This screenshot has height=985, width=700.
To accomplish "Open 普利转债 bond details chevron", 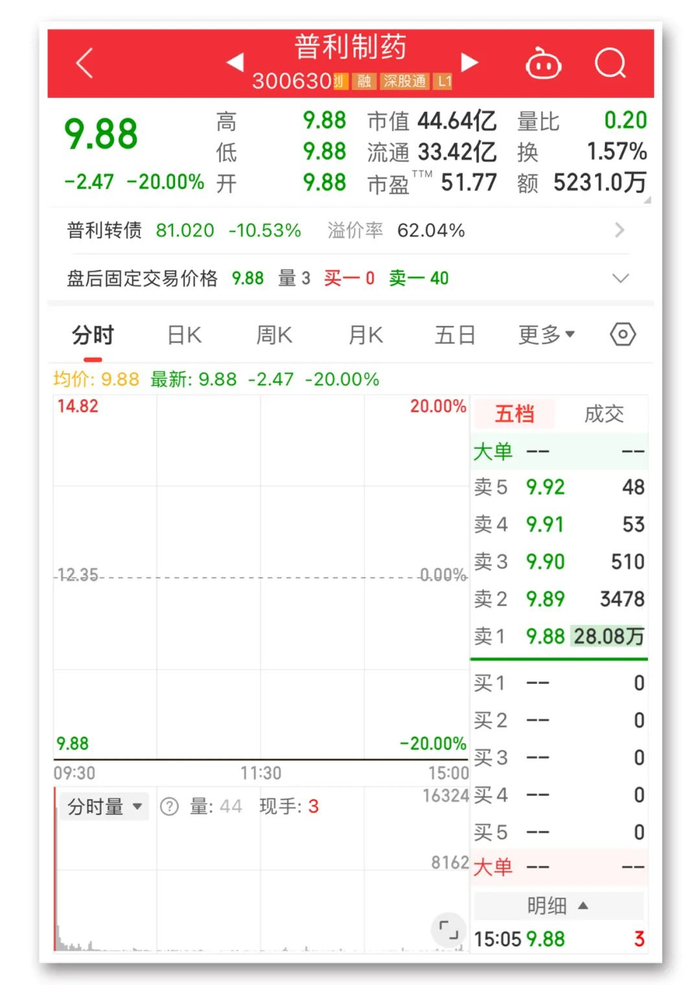I will point(620,230).
